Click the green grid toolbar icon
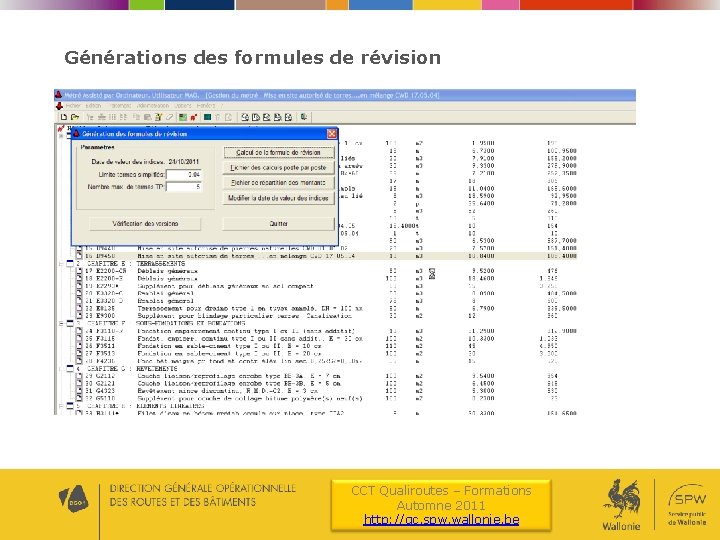The width and height of the screenshot is (720, 540). (x=183, y=117)
